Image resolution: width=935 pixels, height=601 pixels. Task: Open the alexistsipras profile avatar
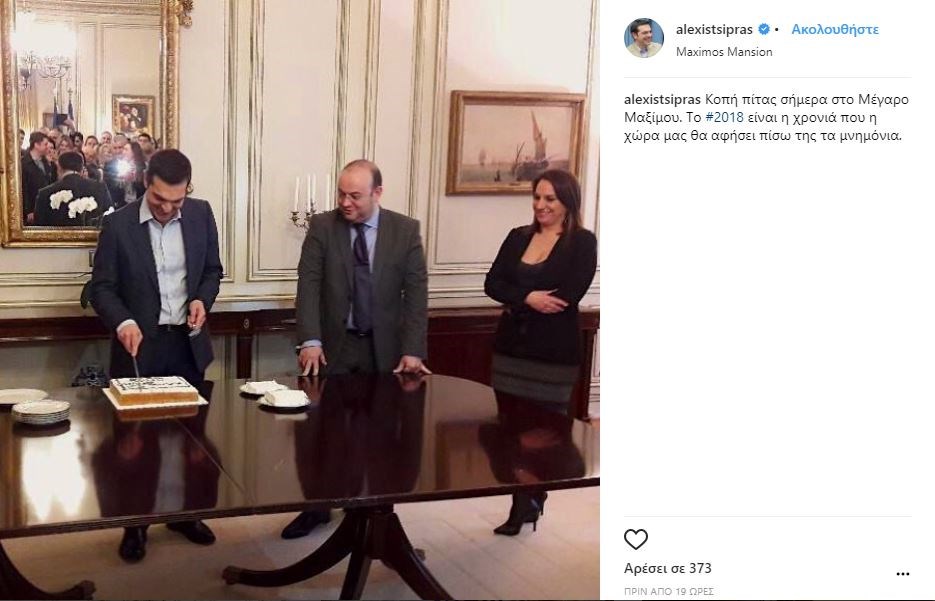pyautogui.click(x=644, y=38)
